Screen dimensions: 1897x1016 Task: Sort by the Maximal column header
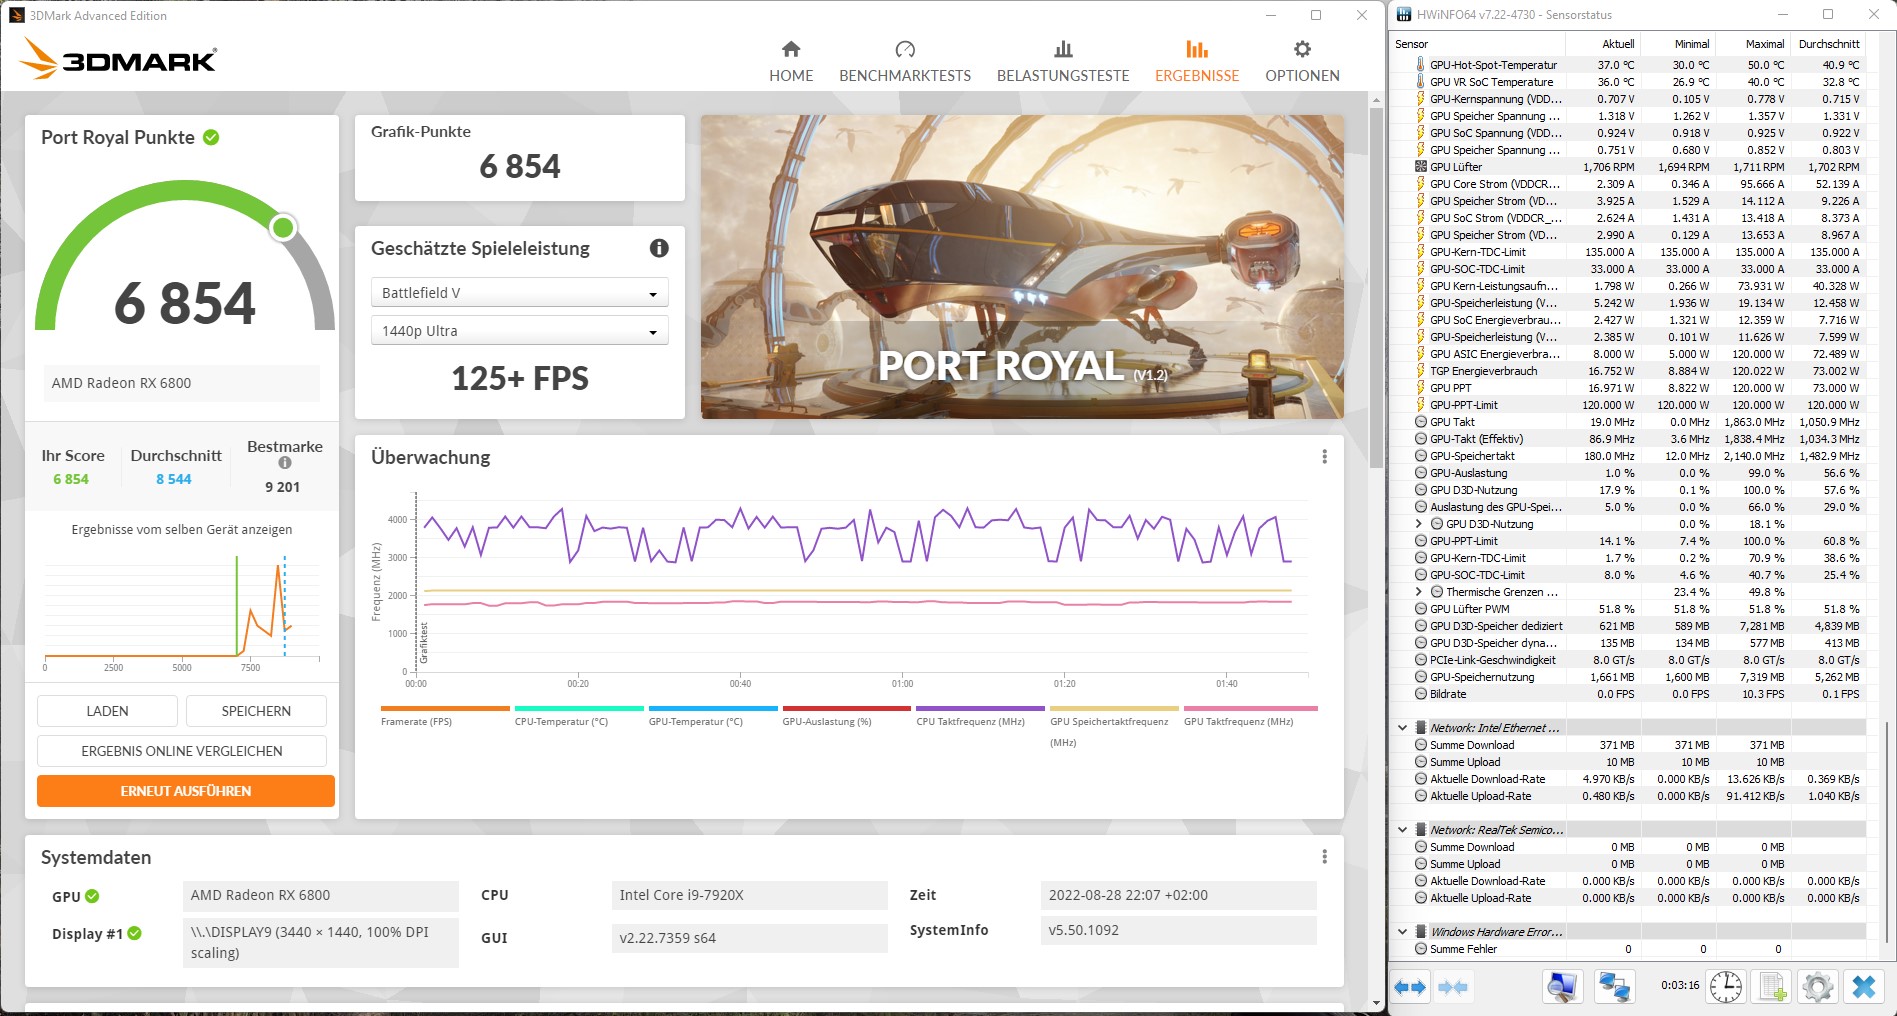click(x=1753, y=44)
